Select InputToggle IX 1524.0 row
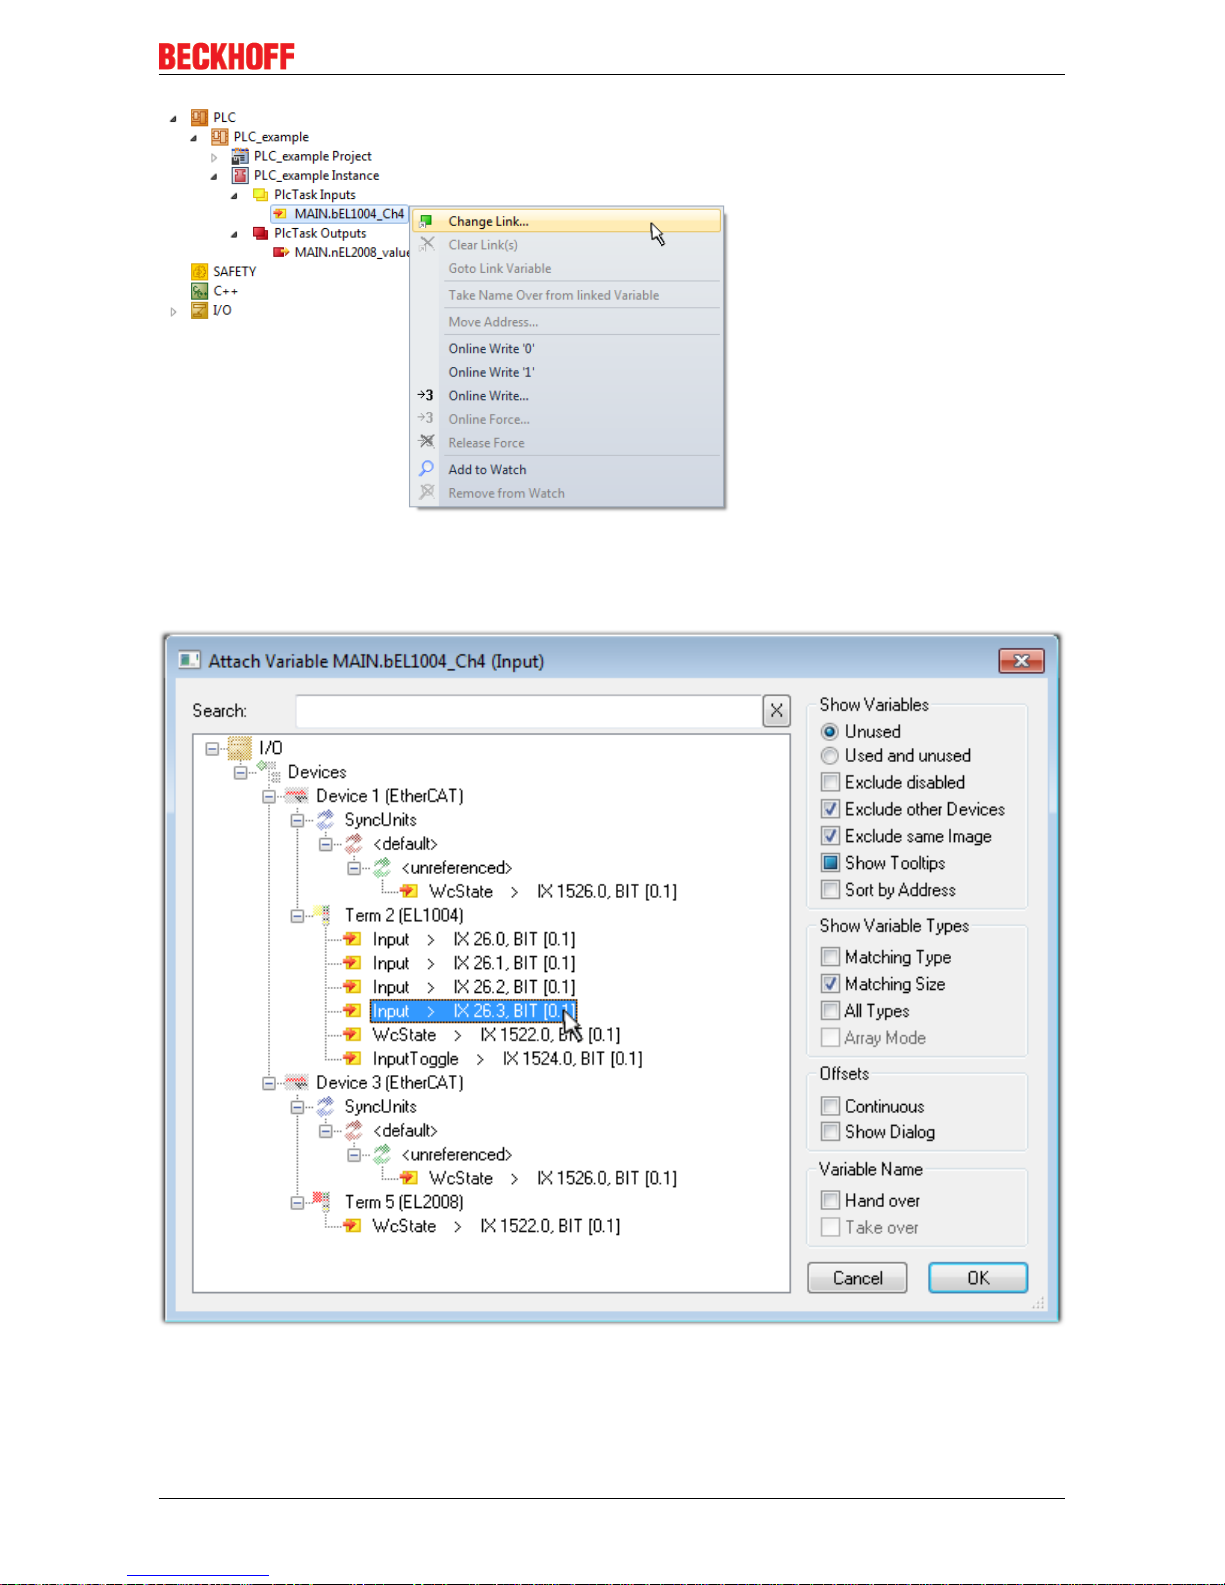Image resolution: width=1225 pixels, height=1585 pixels. (507, 1059)
